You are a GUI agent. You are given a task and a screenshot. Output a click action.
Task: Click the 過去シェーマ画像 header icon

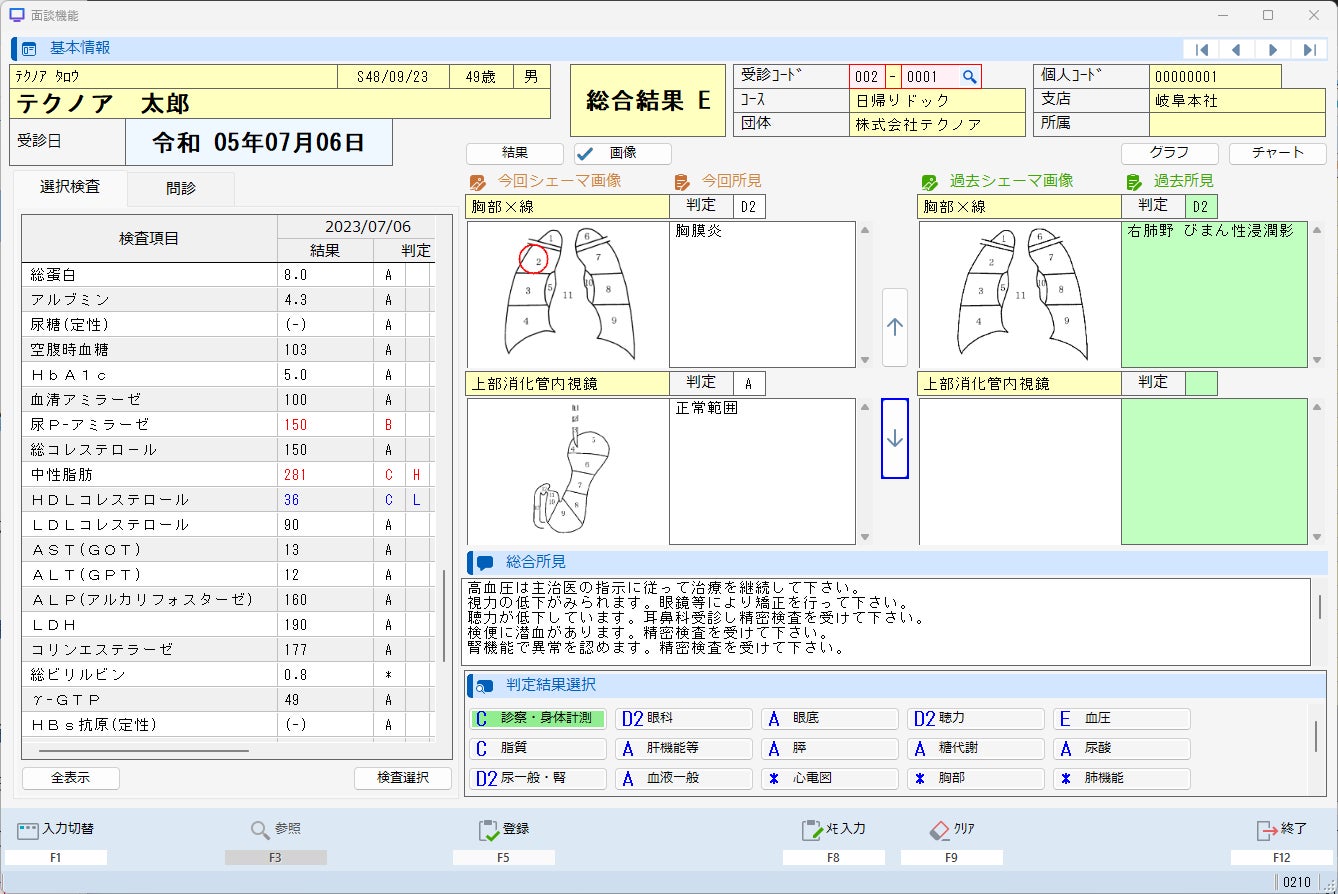point(930,182)
